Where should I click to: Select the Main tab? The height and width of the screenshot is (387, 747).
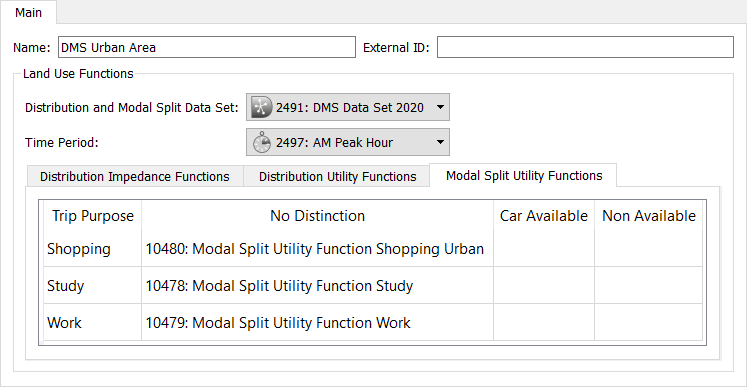coord(29,12)
